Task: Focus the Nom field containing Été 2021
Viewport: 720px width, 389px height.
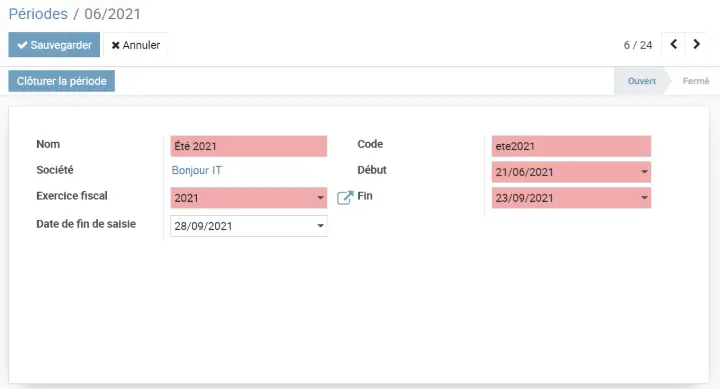Action: tap(248, 146)
